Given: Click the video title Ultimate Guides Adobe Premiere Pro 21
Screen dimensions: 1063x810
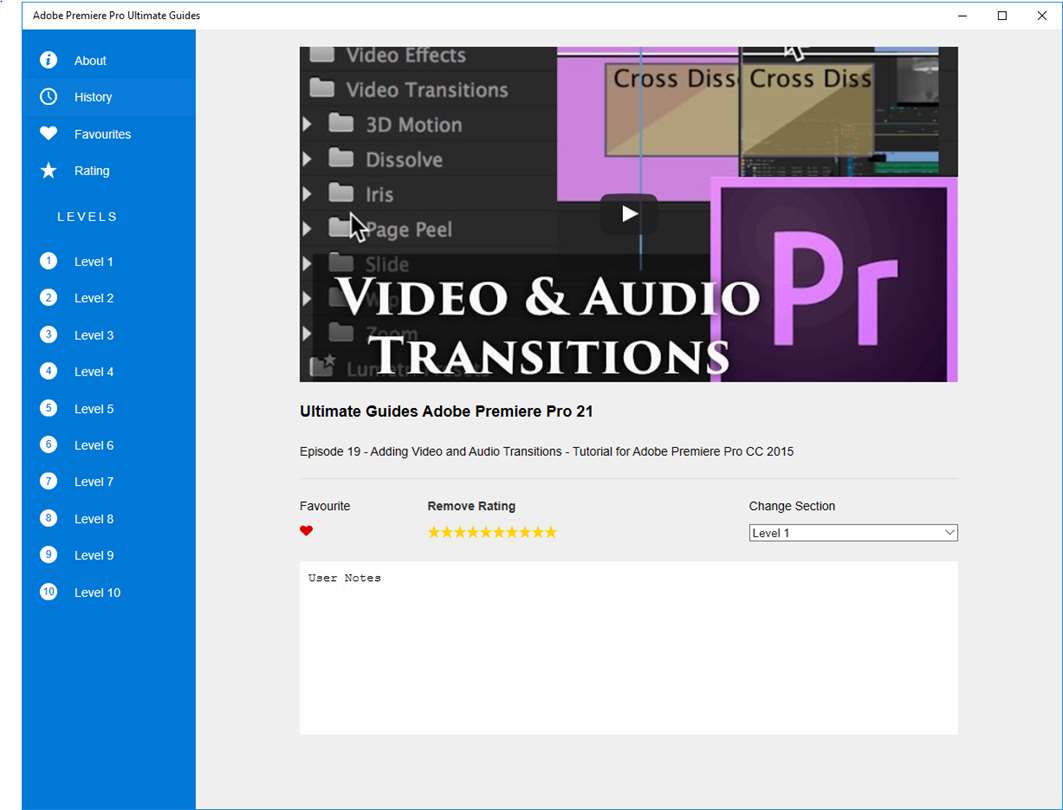Looking at the screenshot, I should (446, 411).
